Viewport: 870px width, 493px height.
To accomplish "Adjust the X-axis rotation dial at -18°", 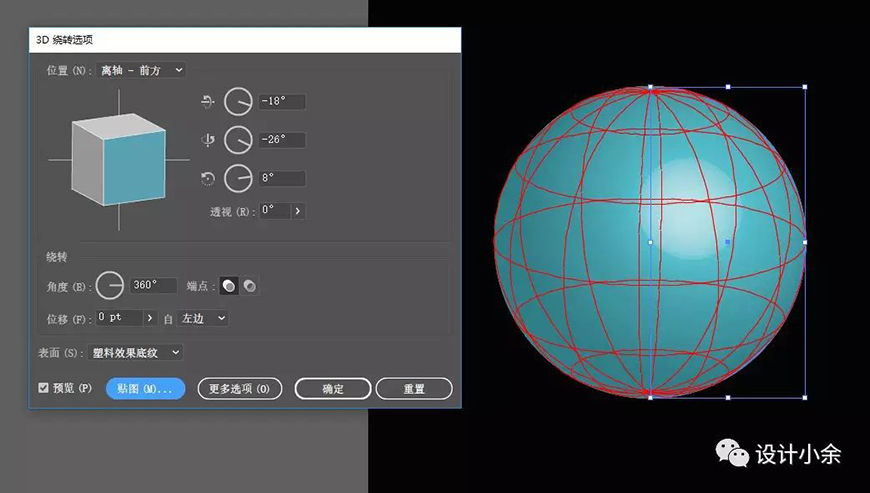I will click(238, 101).
